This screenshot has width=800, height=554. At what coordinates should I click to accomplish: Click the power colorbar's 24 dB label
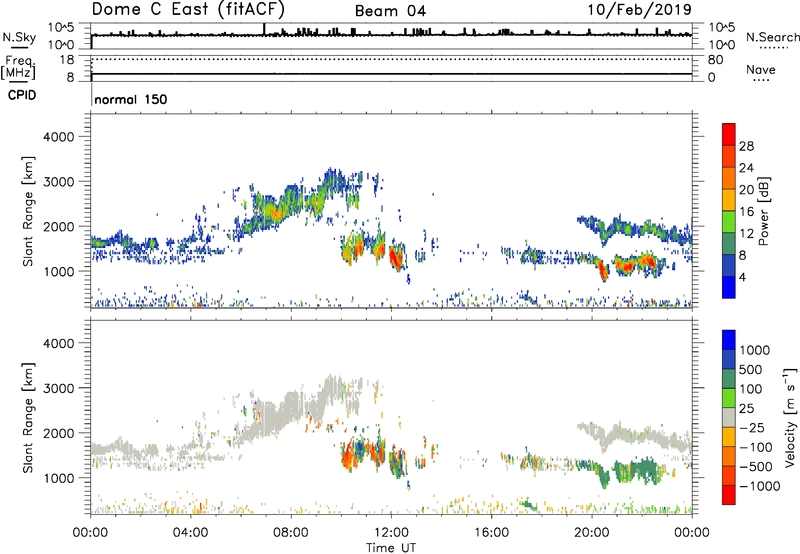[746, 168]
